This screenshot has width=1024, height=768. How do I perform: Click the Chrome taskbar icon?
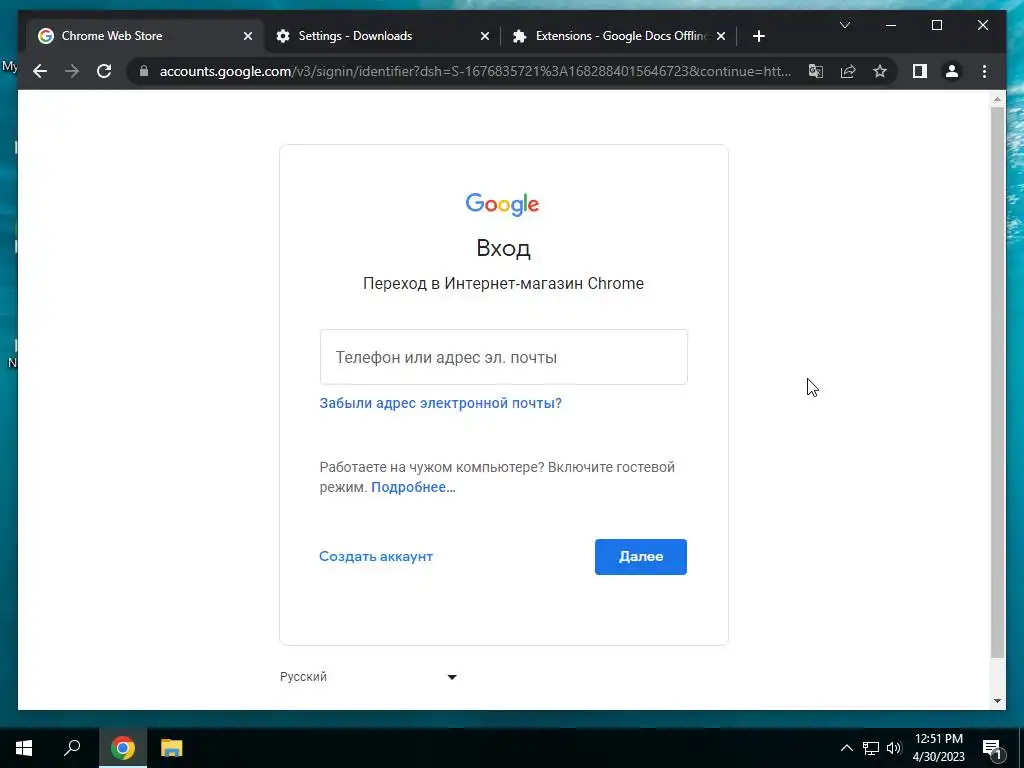122,748
